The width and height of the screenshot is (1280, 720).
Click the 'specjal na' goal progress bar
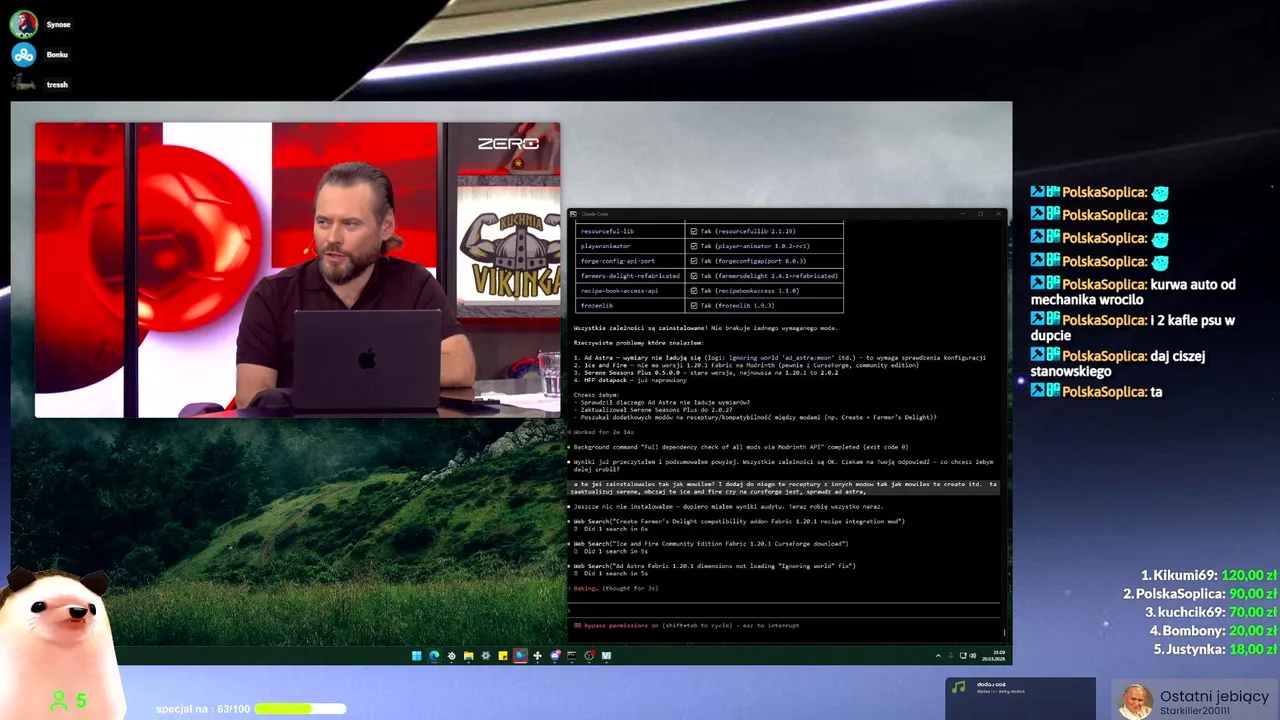(300, 709)
